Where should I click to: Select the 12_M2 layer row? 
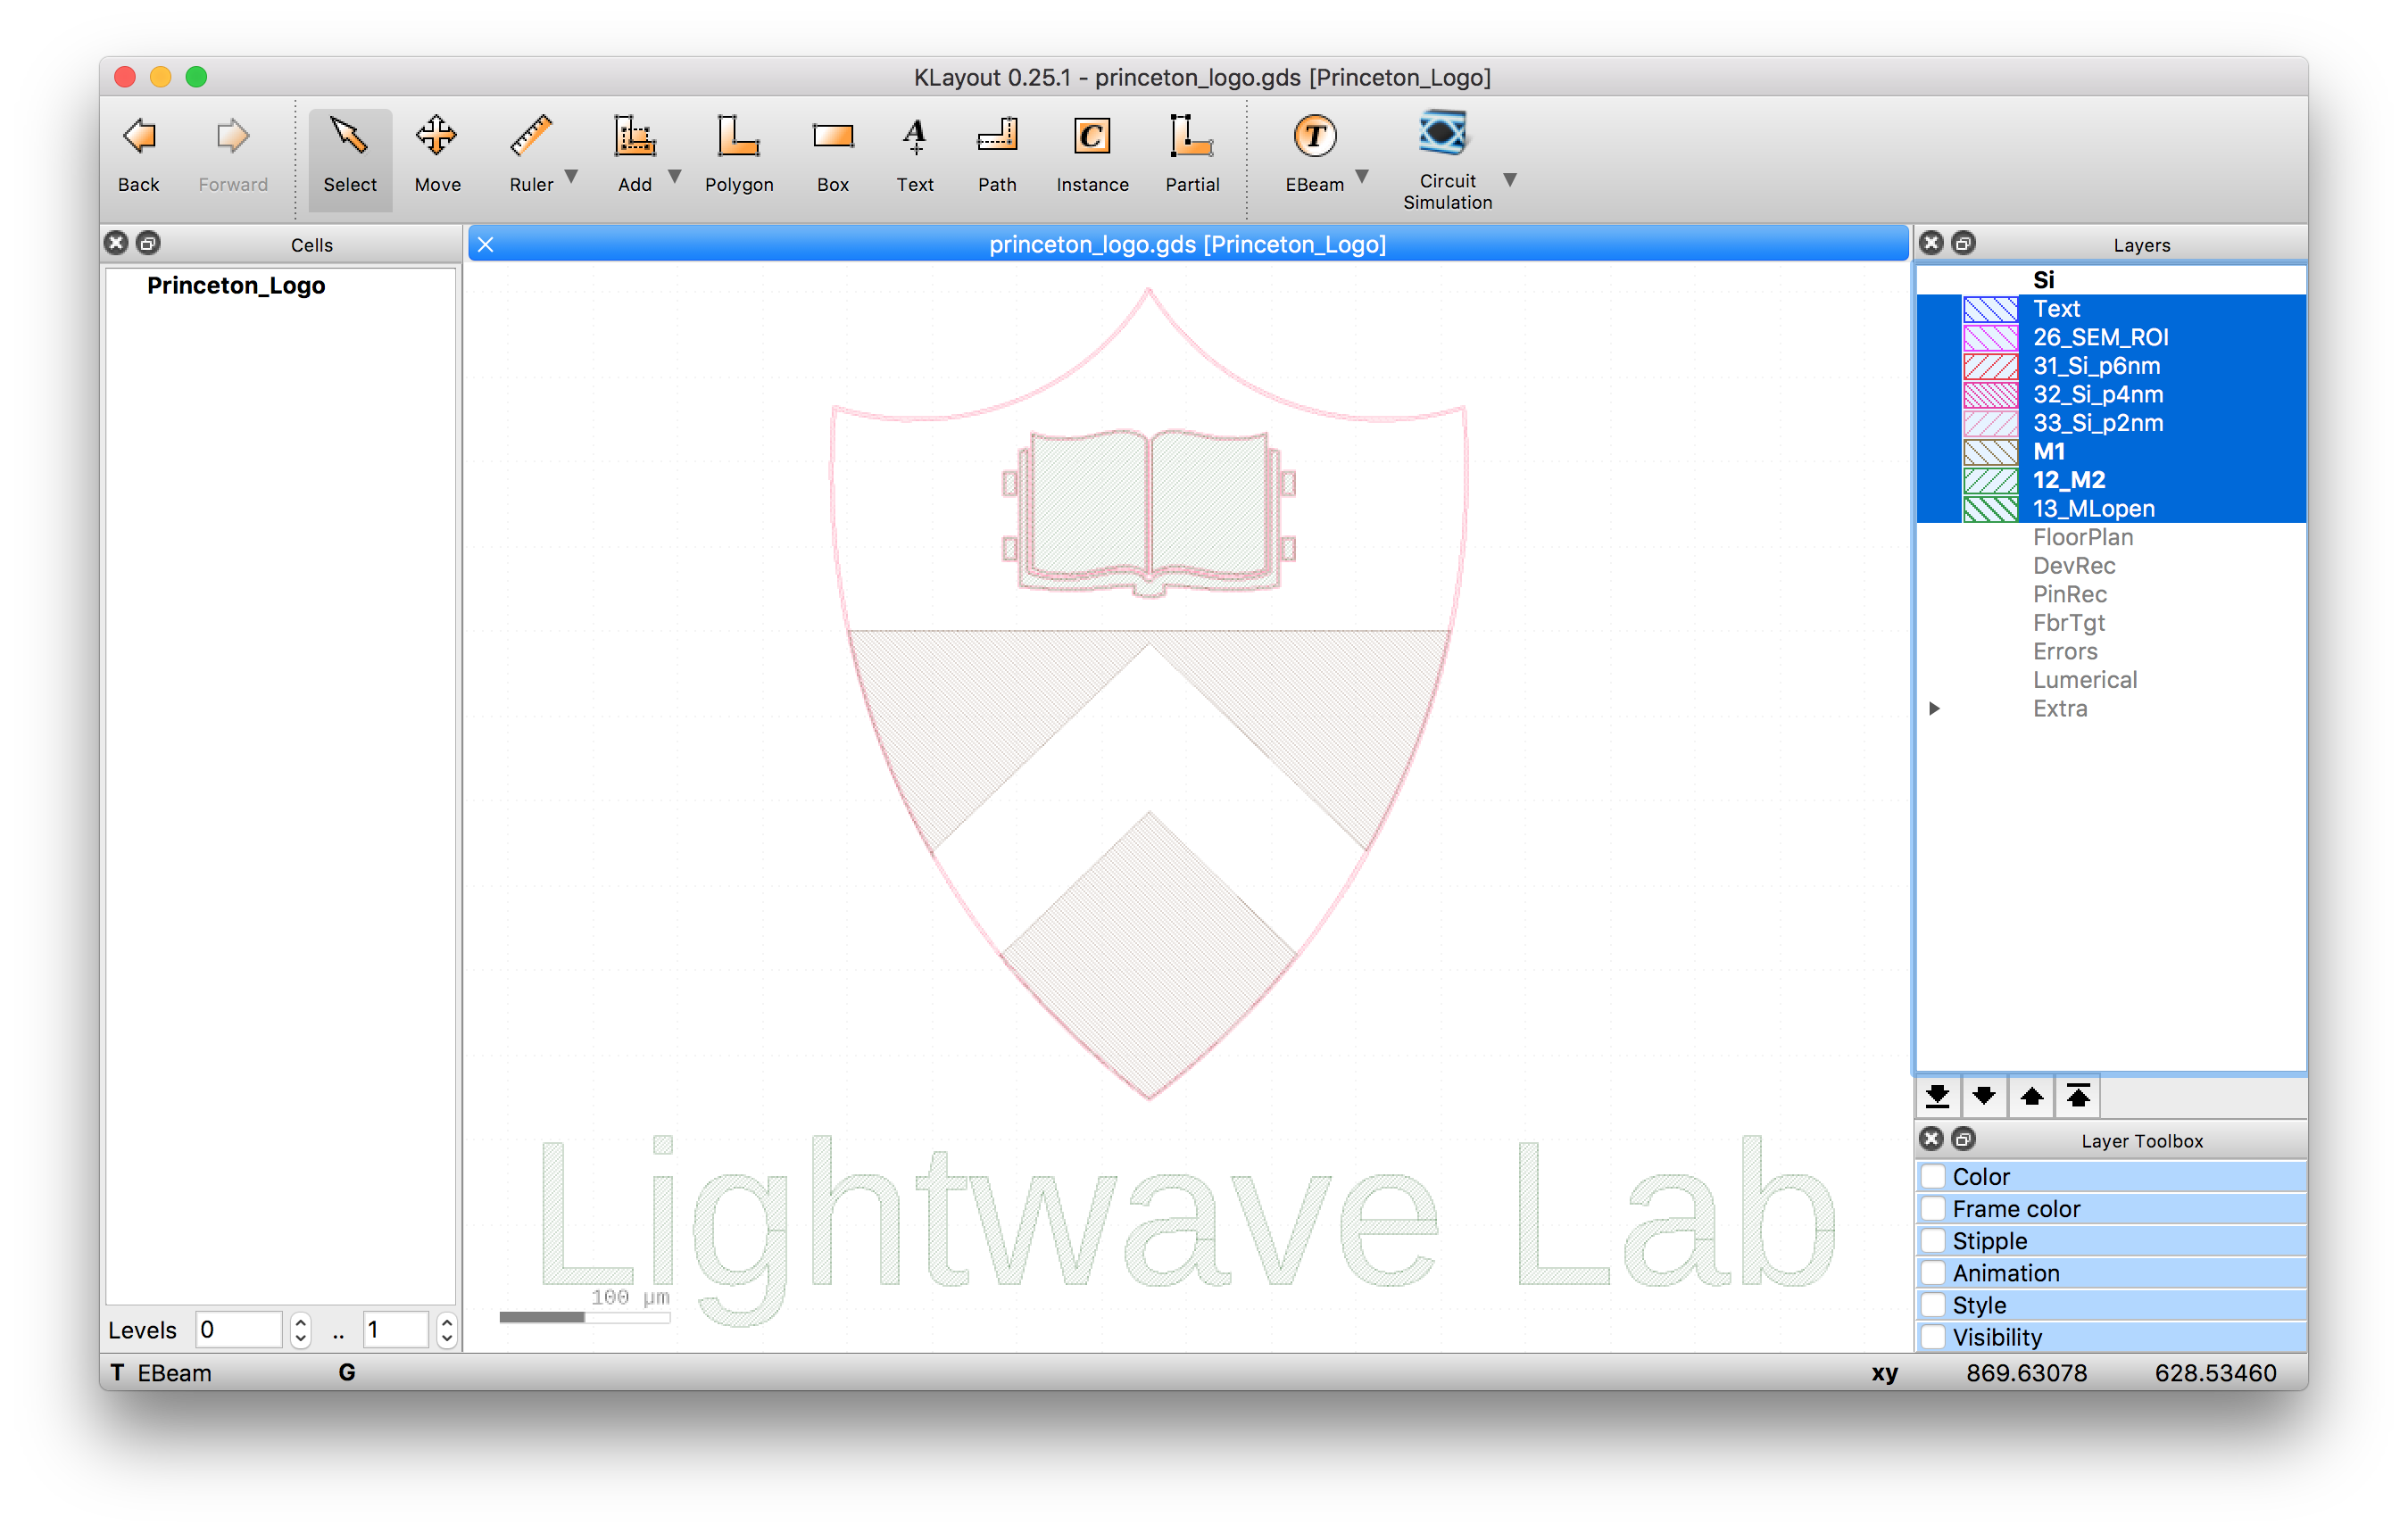(2112, 480)
